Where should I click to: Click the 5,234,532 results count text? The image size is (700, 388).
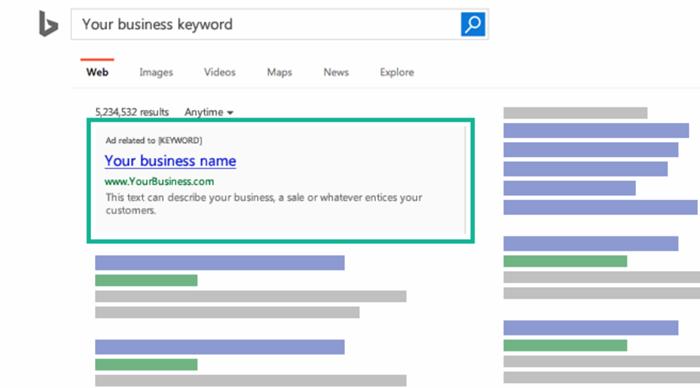pyautogui.click(x=132, y=112)
